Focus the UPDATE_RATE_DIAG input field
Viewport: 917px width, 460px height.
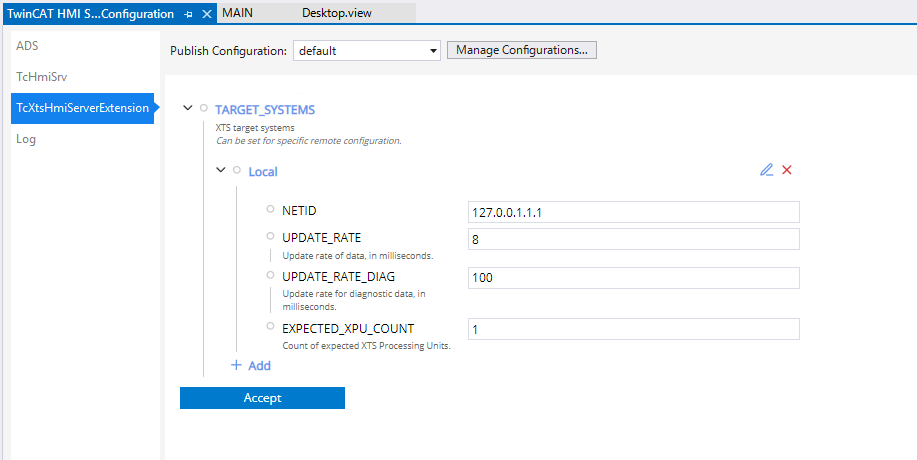[633, 278]
